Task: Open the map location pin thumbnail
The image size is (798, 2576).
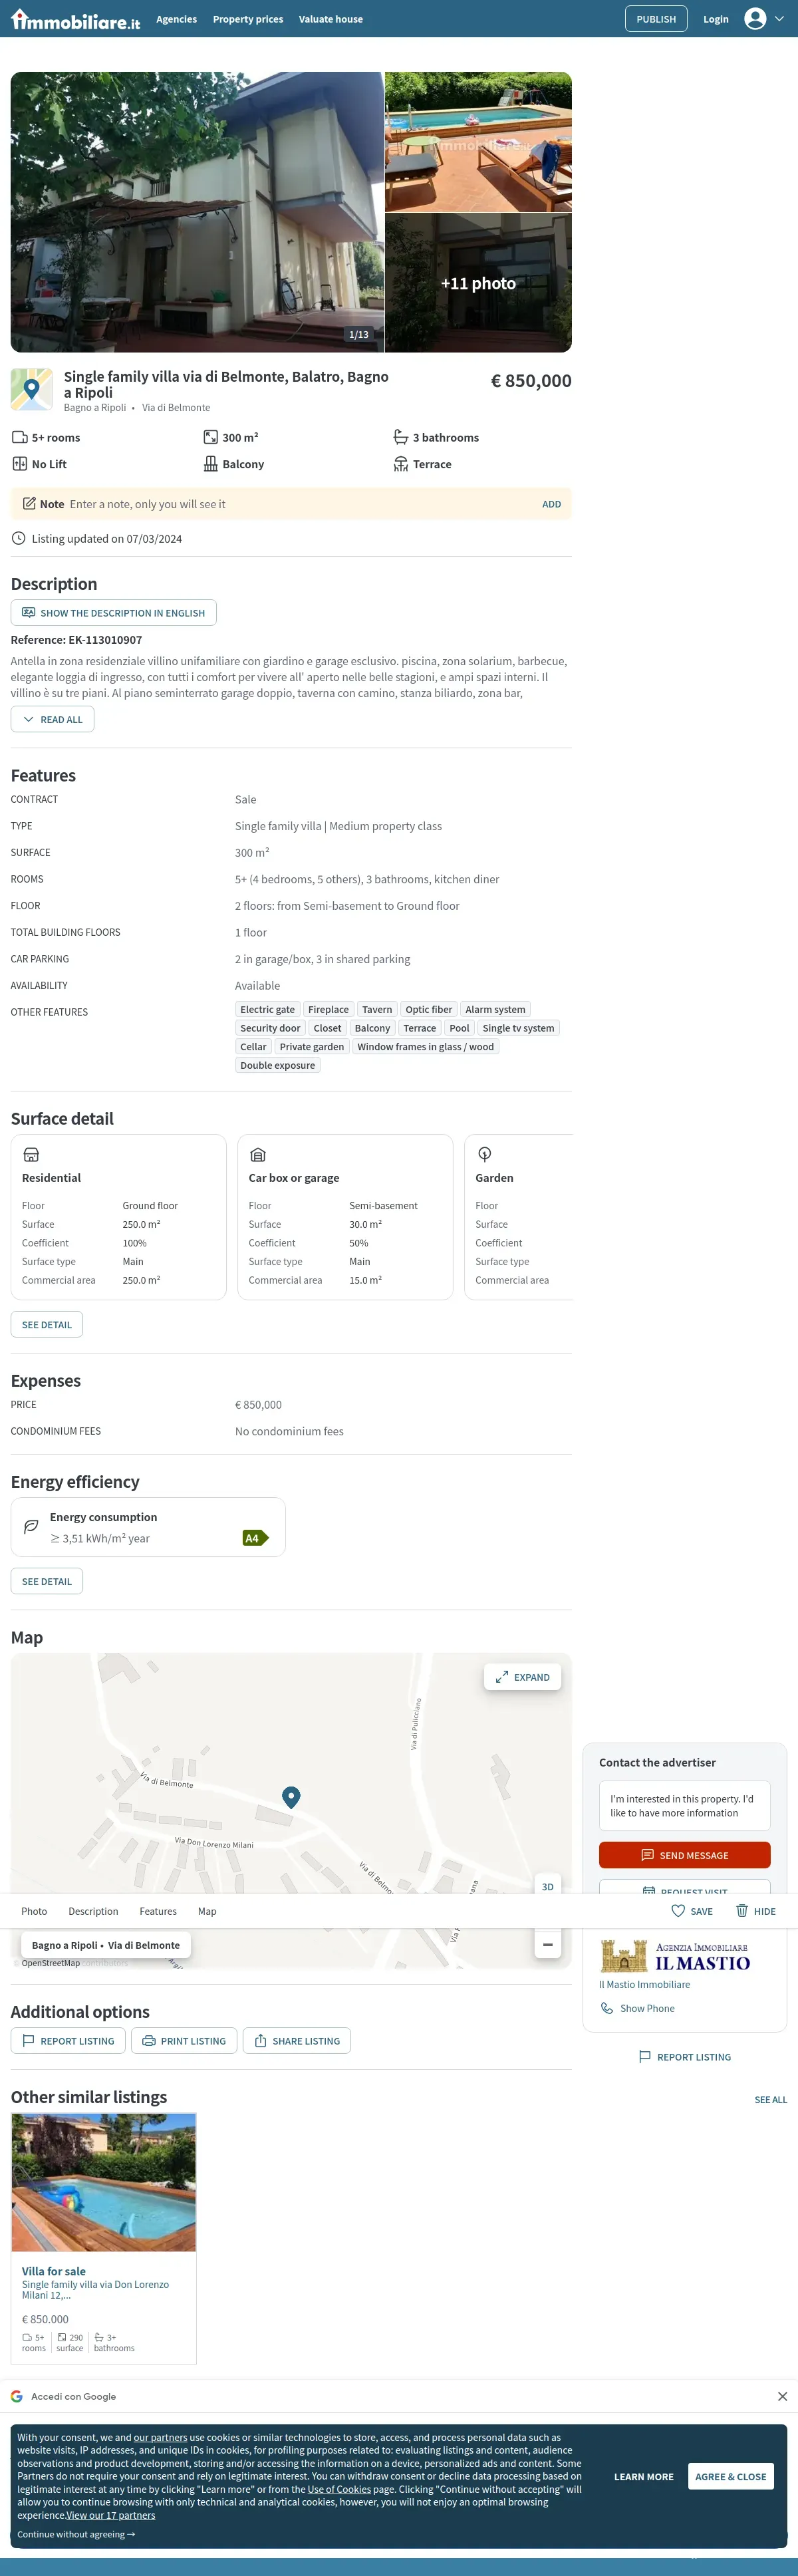Action: pyautogui.click(x=31, y=389)
